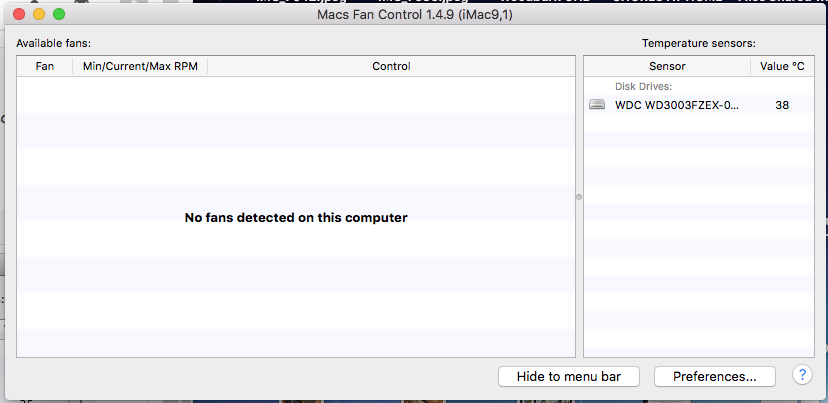Click the Fan column header

(45, 66)
